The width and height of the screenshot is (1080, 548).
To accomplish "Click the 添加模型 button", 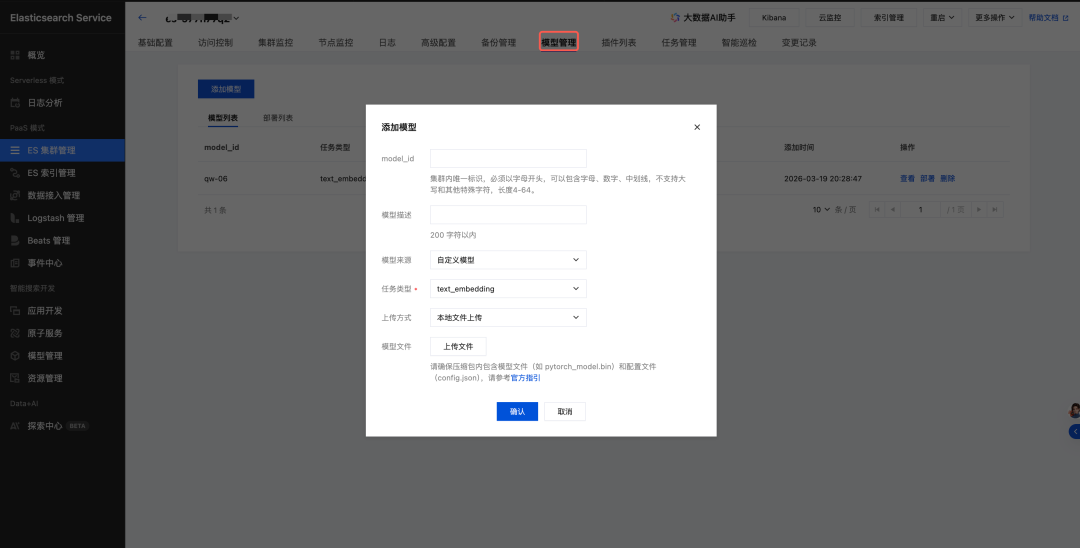I will tap(226, 89).
